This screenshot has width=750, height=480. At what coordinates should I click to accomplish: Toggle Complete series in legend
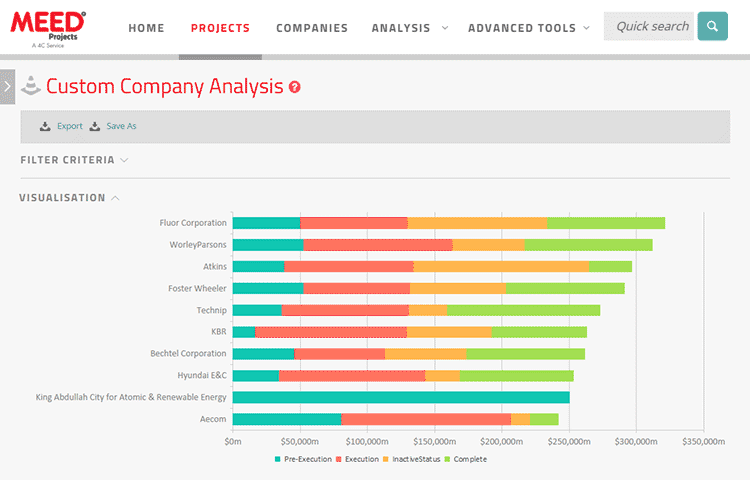pos(468,459)
